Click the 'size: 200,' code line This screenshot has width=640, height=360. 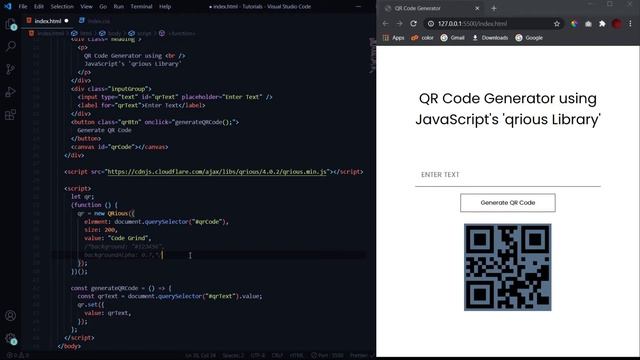100,230
